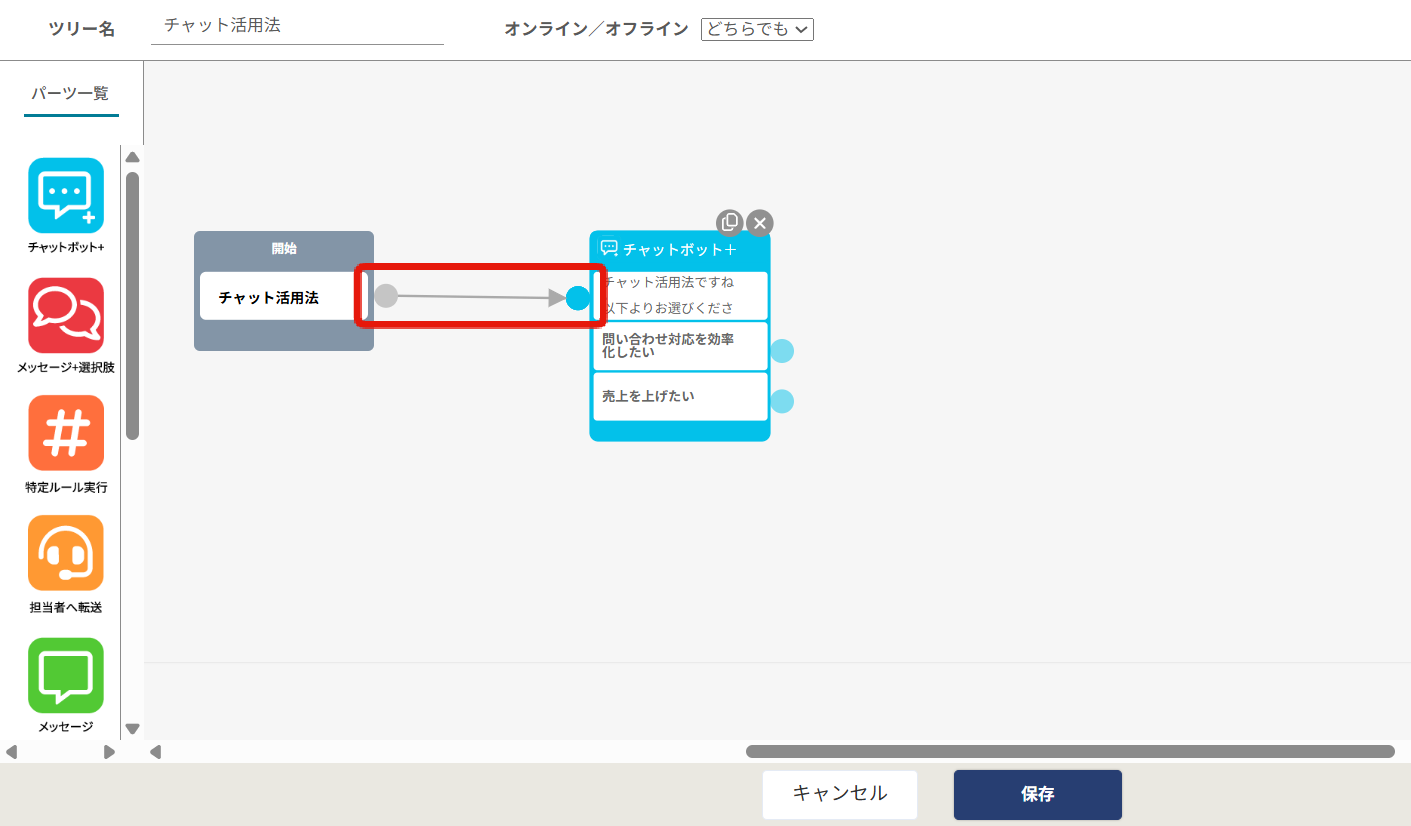This screenshot has height=826, width=1411.
Task: Click the scroll-up arrow in the parts list
Action: [131, 156]
